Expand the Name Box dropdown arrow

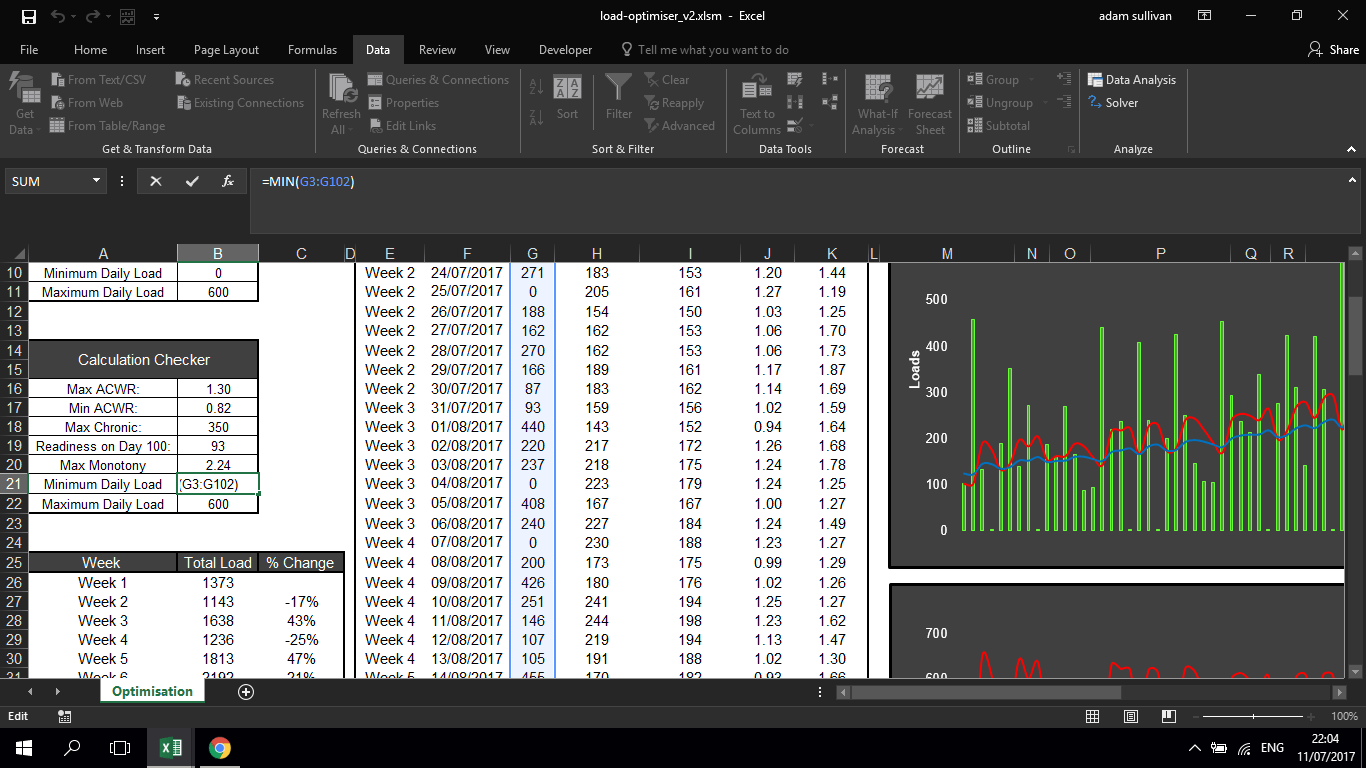coord(97,181)
